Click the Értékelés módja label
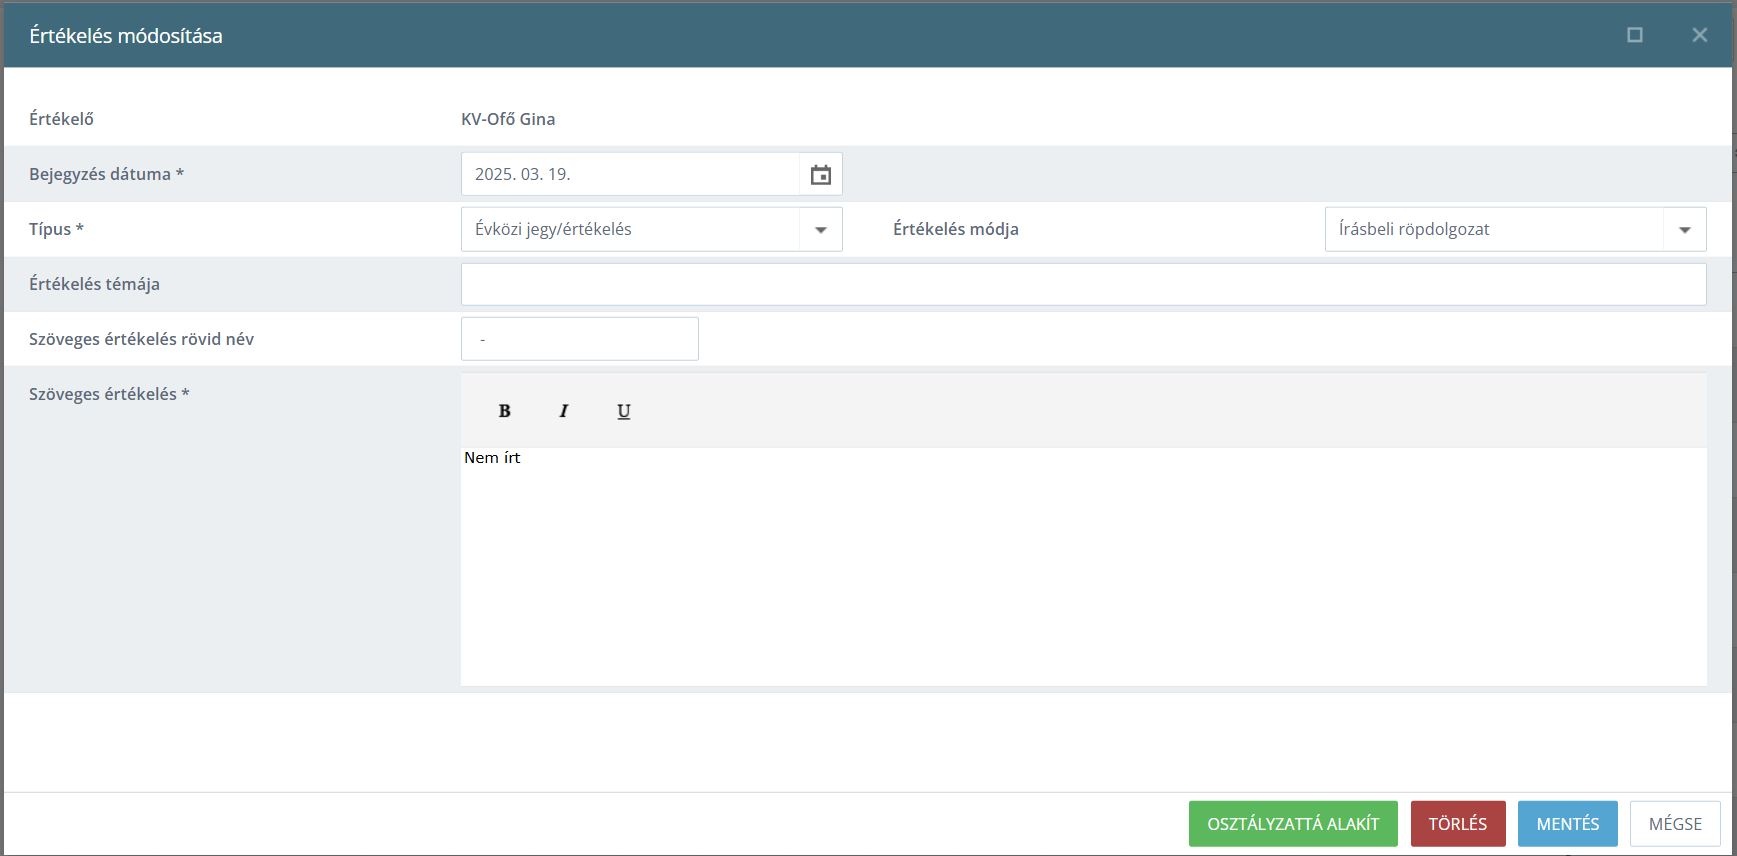Viewport: 1737px width, 856px height. coord(956,229)
